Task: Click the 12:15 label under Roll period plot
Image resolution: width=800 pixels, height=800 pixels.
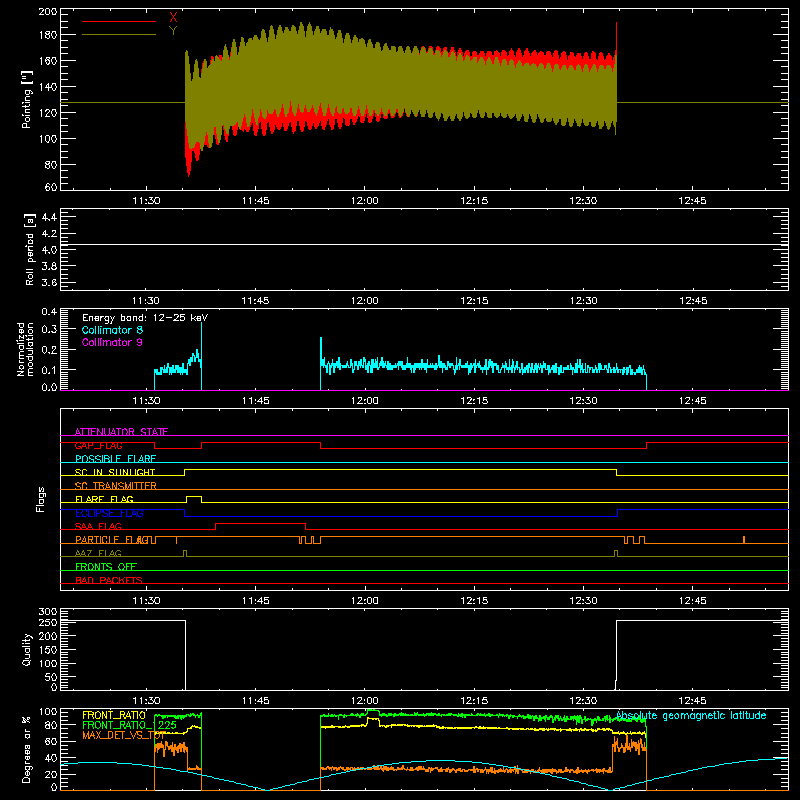Action: click(474, 301)
